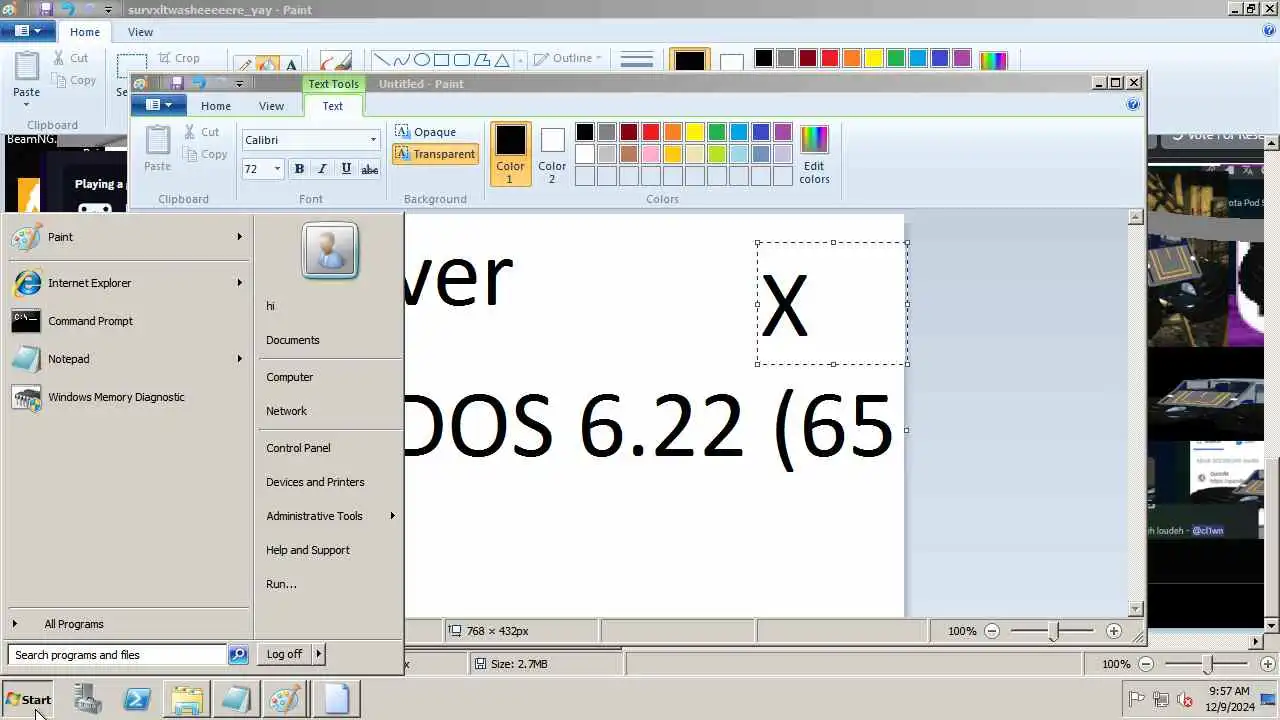Pick the red swatch in Untitled Paint palette
Image resolution: width=1280 pixels, height=720 pixels.
[x=651, y=132]
